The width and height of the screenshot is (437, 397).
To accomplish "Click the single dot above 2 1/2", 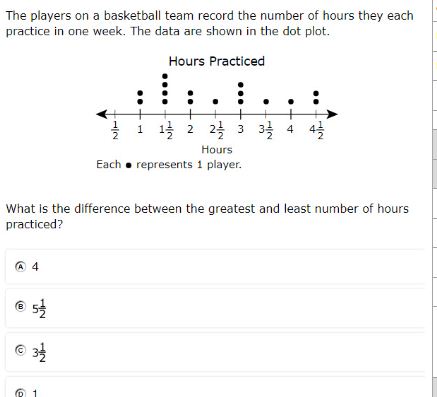I will click(215, 101).
